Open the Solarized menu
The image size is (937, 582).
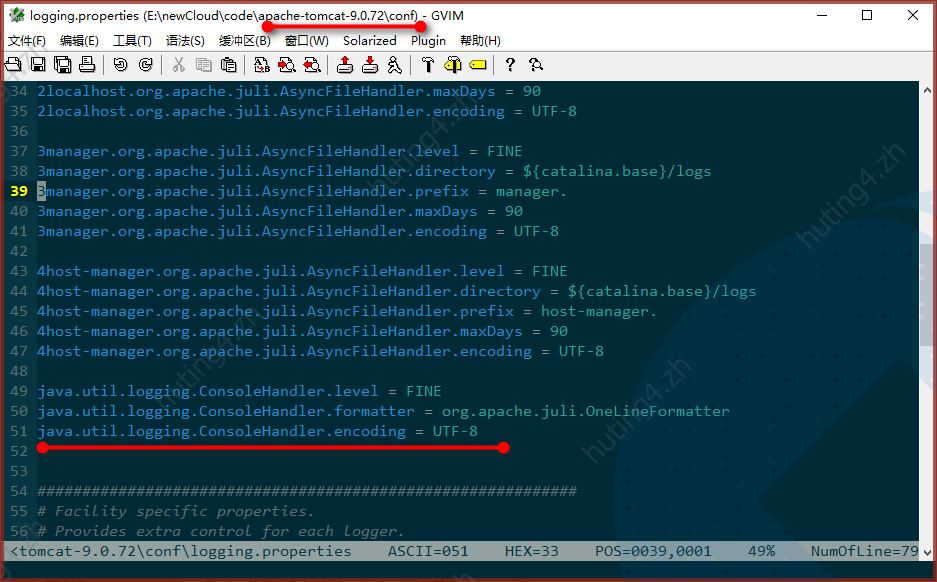[369, 41]
